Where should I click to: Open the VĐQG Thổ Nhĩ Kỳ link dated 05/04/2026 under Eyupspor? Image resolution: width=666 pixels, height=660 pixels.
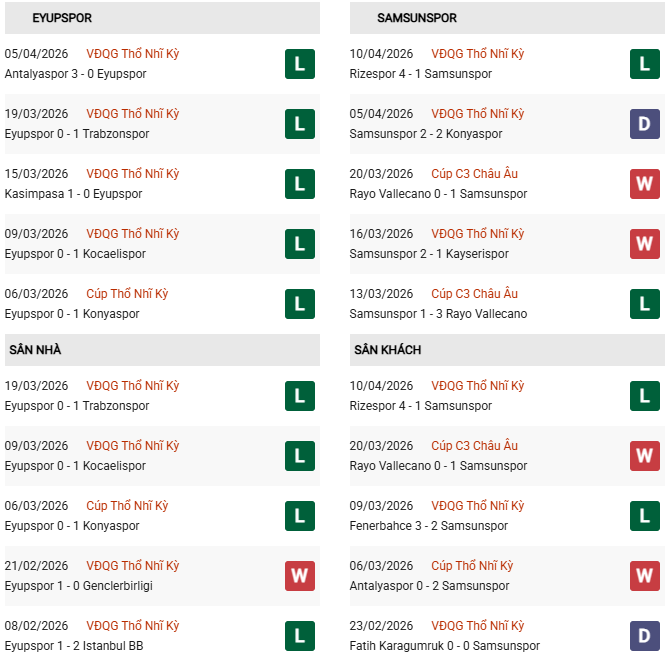(x=133, y=54)
